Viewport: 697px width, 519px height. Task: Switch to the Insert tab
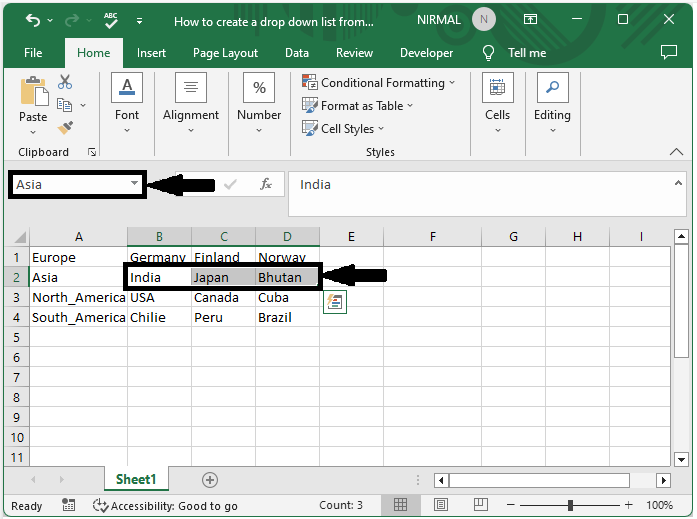click(151, 53)
